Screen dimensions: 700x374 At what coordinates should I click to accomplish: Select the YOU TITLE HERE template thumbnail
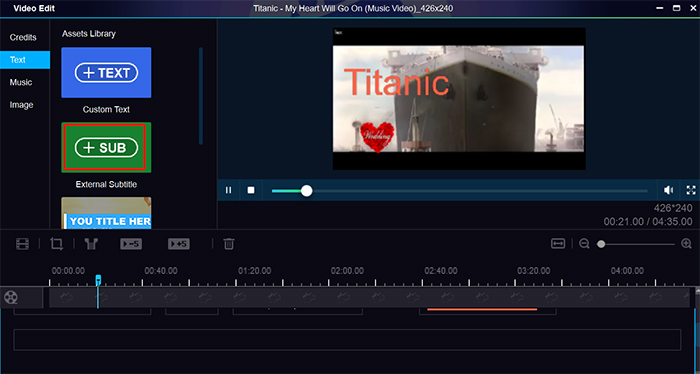pyautogui.click(x=106, y=213)
